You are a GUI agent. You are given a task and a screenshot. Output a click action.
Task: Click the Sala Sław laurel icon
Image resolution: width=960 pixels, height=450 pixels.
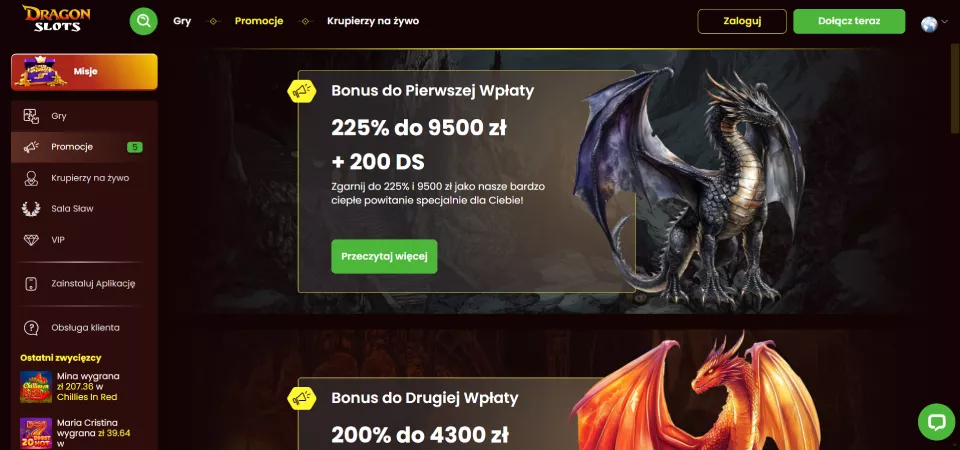[31, 209]
